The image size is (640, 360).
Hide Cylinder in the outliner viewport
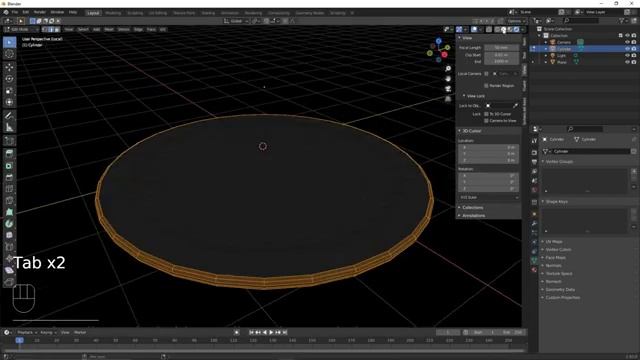coord(627,49)
